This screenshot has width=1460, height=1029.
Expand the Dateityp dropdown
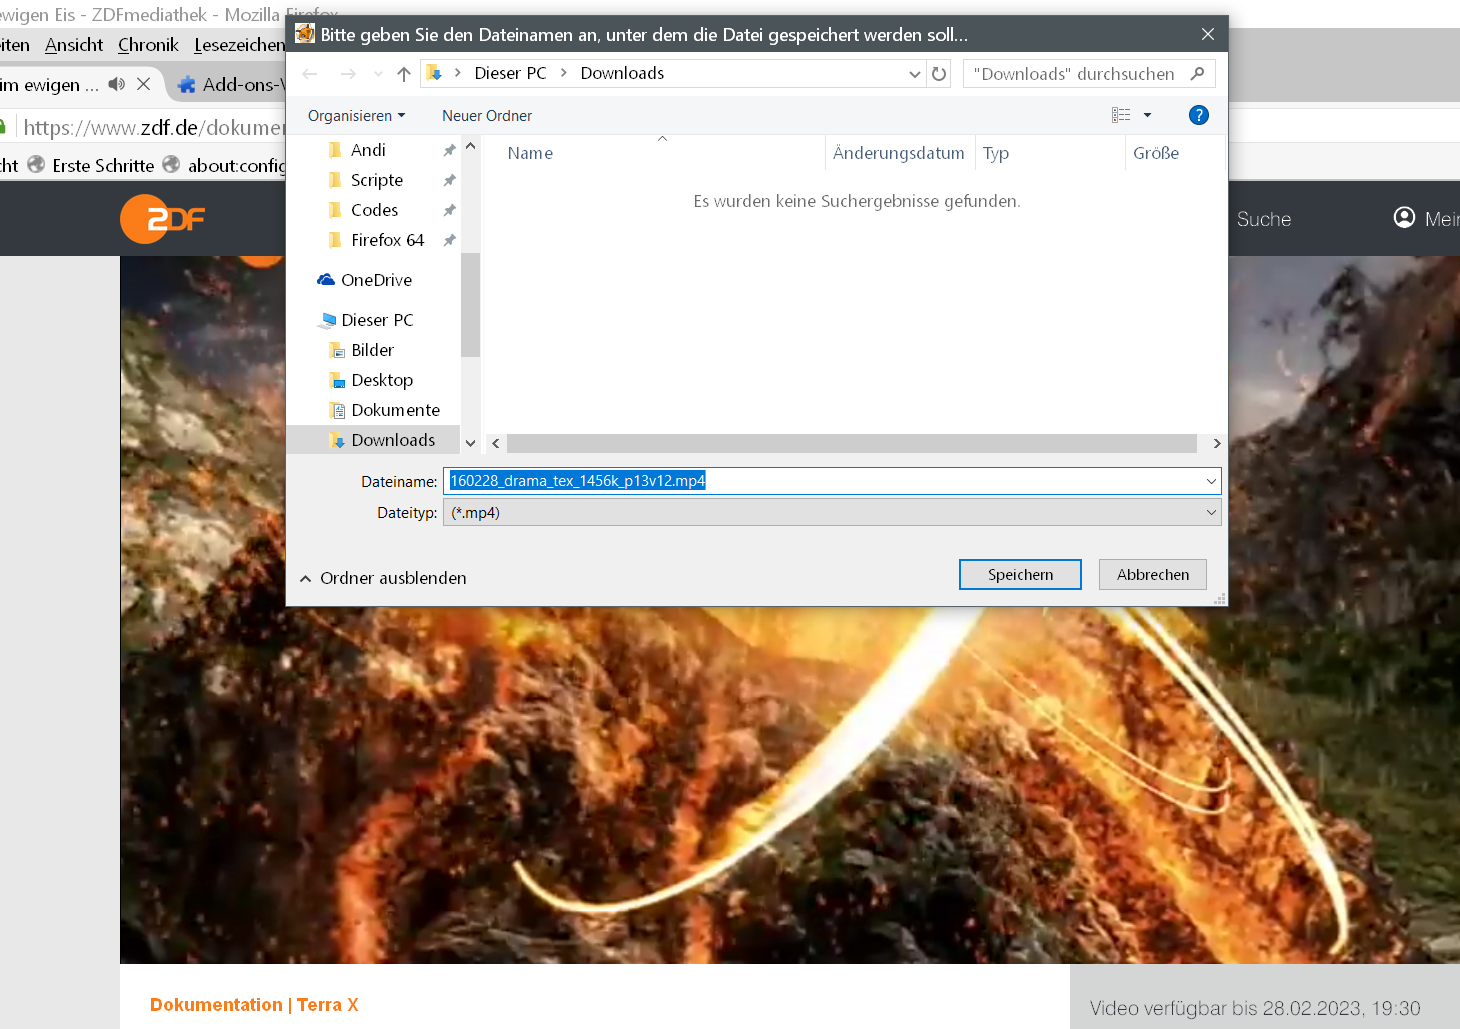click(1211, 513)
